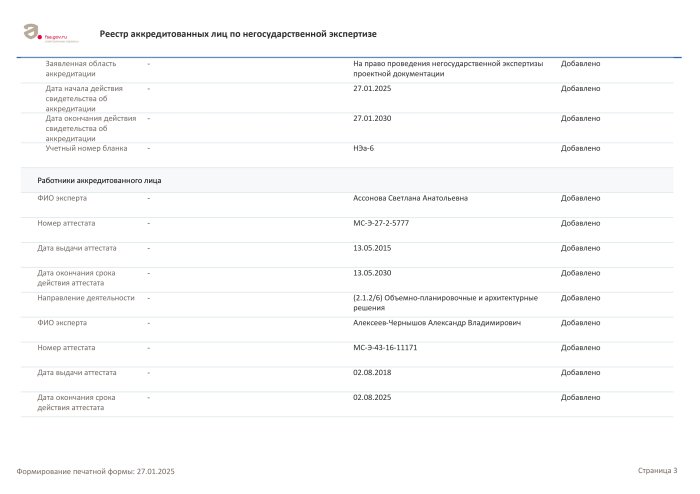The width and height of the screenshot is (700, 494).
Task: Click 'Добавлено' in the 02.08.2018 row
Action: (x=580, y=373)
